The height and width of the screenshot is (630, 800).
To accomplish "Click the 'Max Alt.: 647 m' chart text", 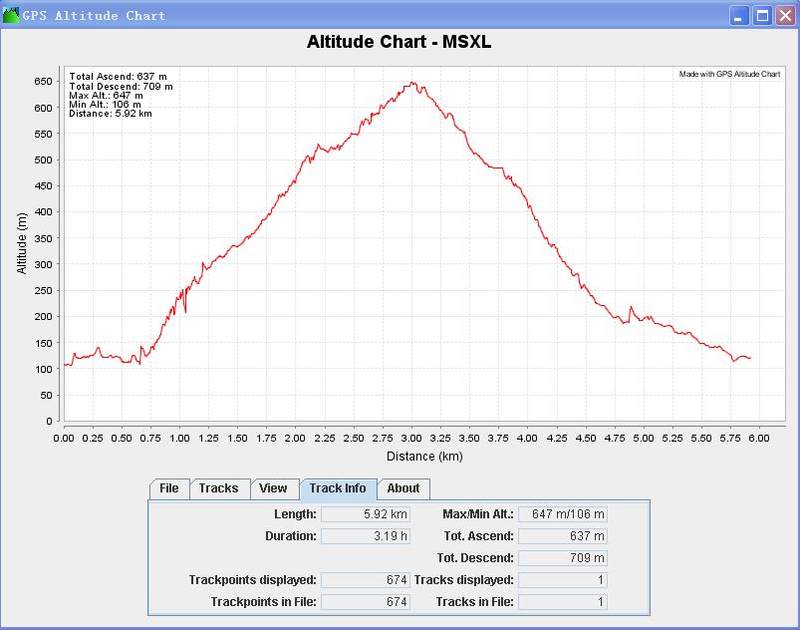I will point(106,95).
